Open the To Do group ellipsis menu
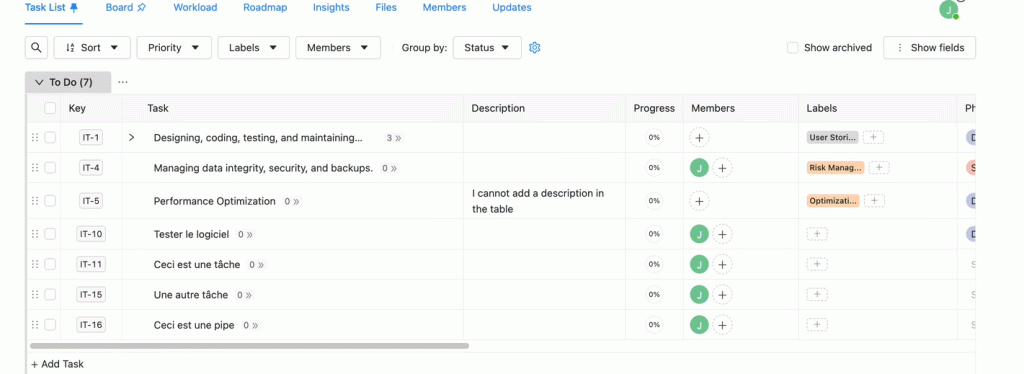The image size is (1024, 374). click(123, 82)
